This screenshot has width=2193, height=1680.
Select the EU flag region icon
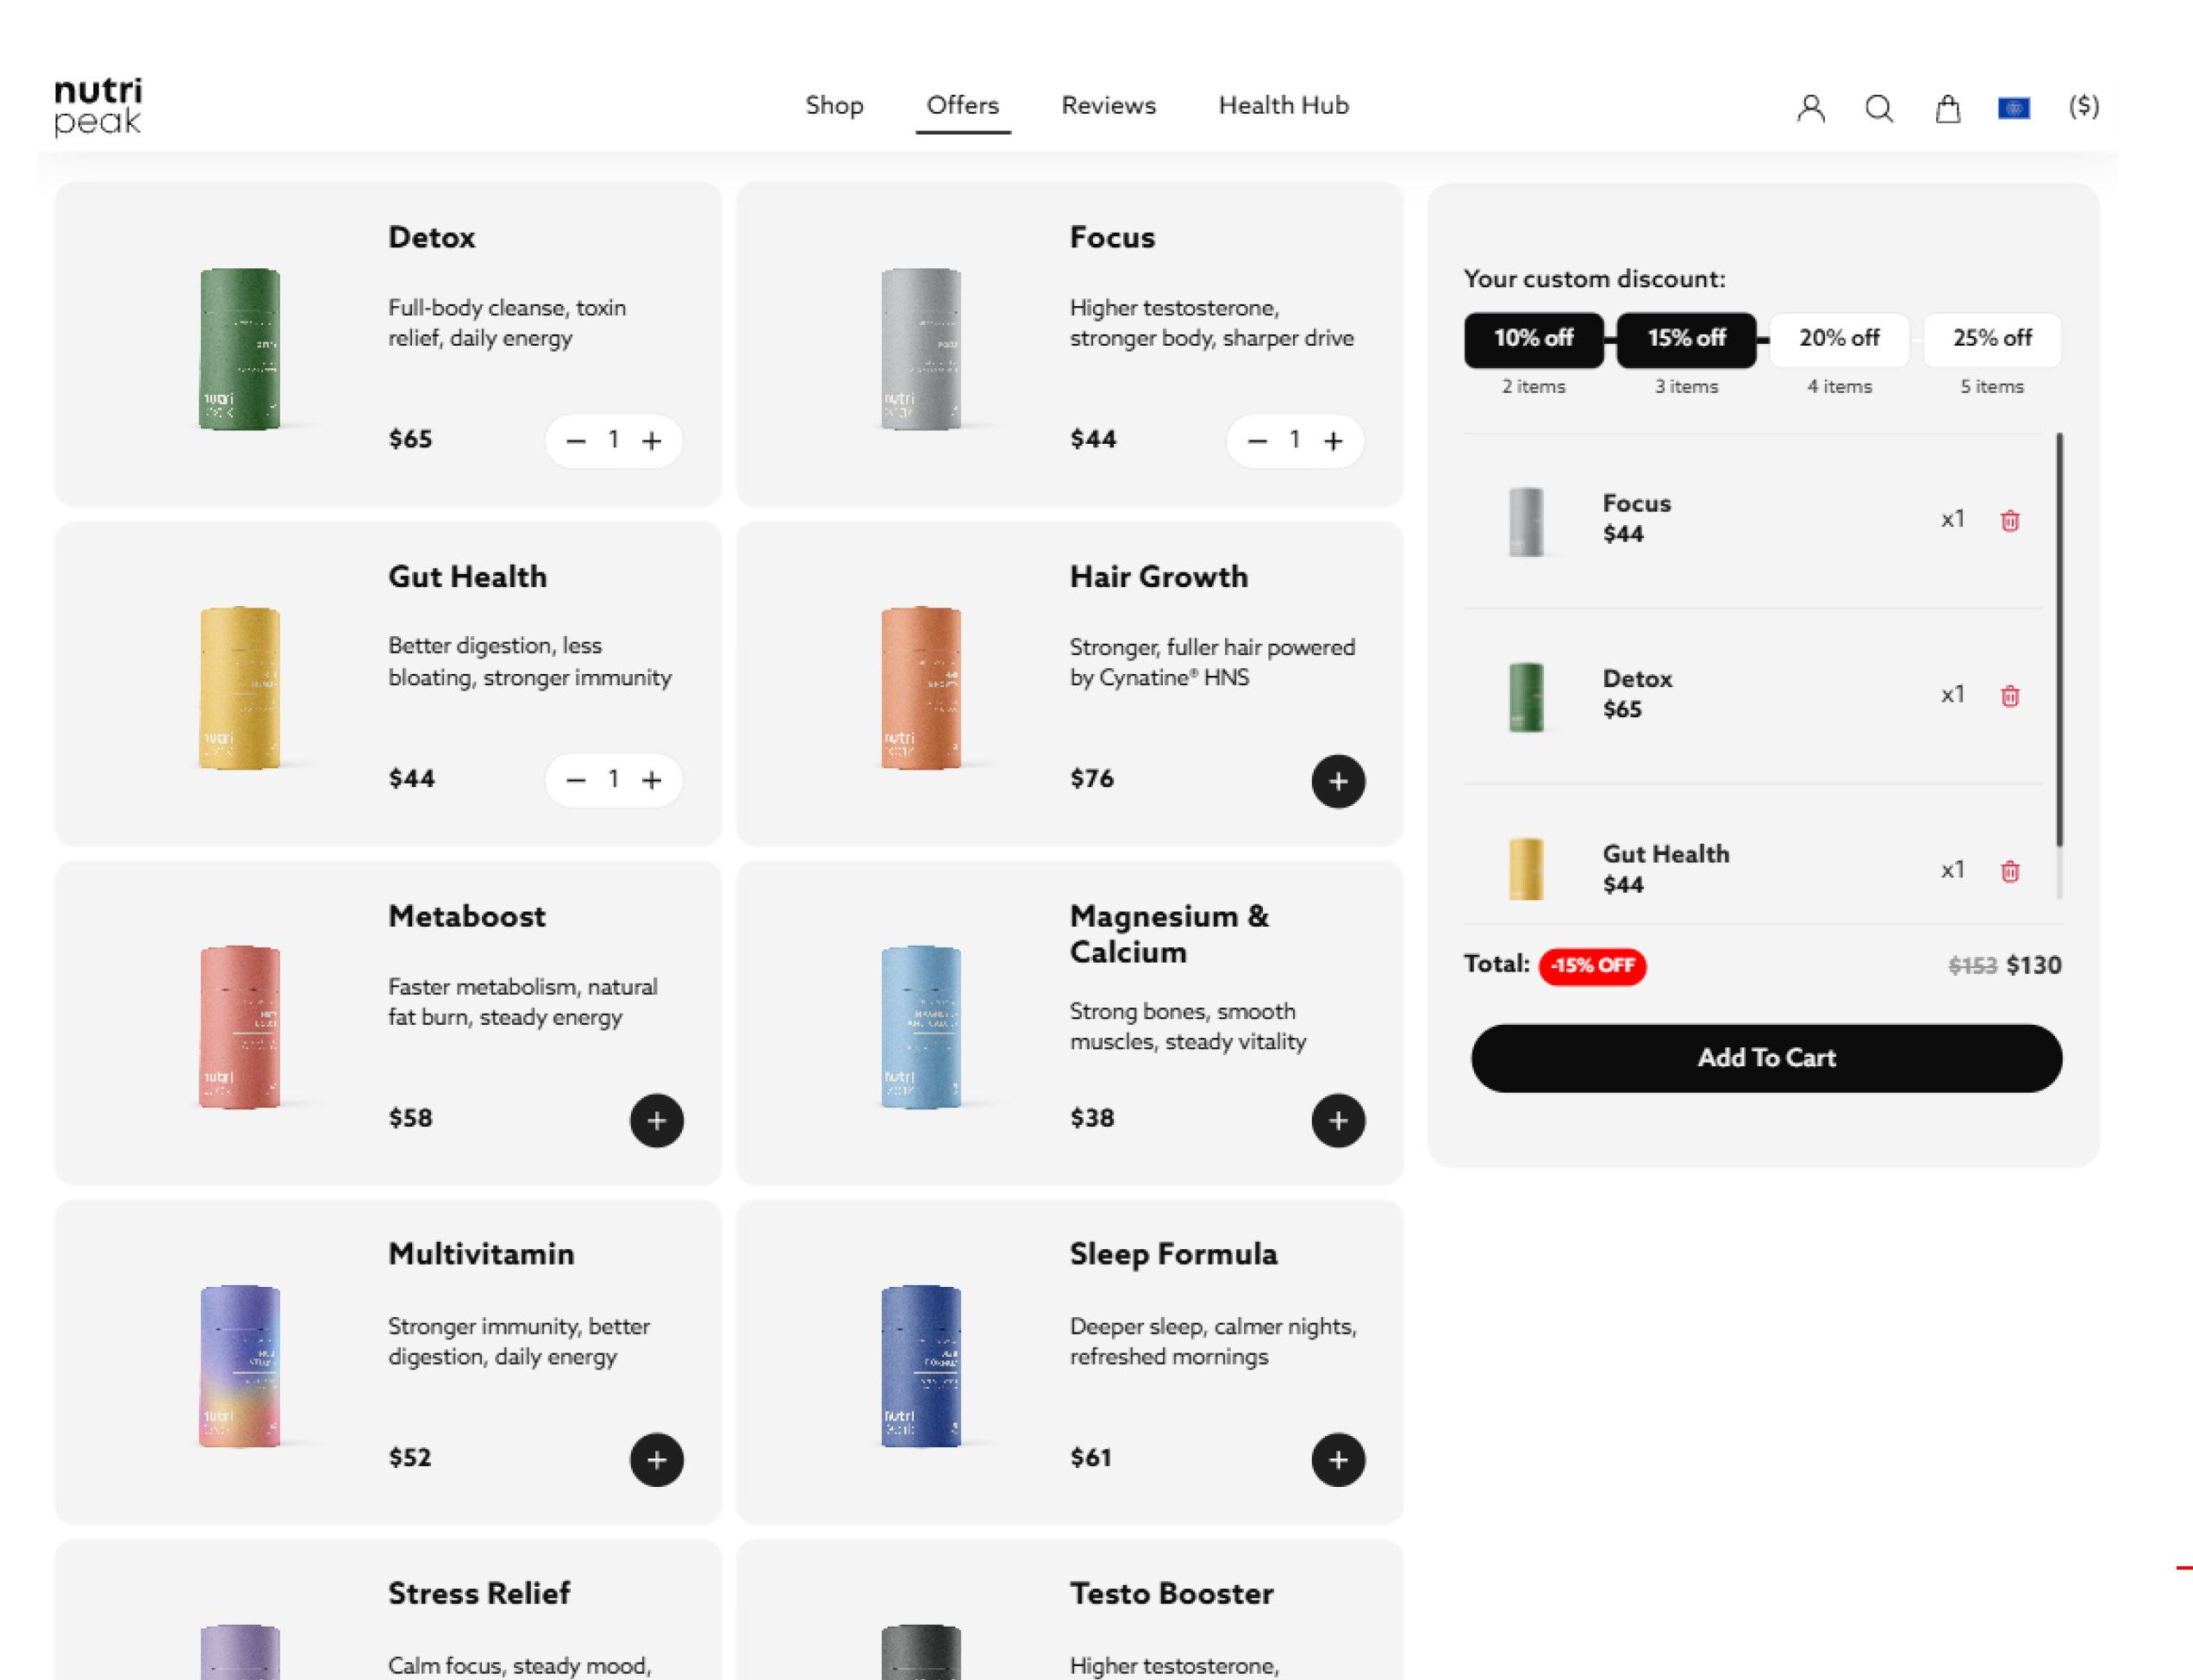2013,108
